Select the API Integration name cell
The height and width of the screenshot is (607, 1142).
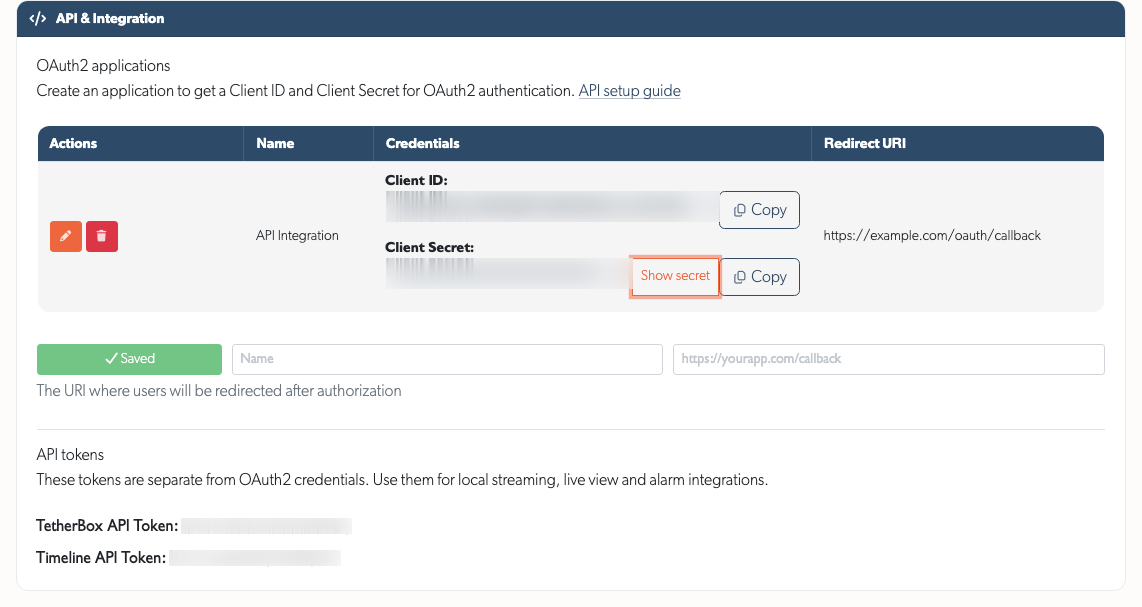pos(297,236)
